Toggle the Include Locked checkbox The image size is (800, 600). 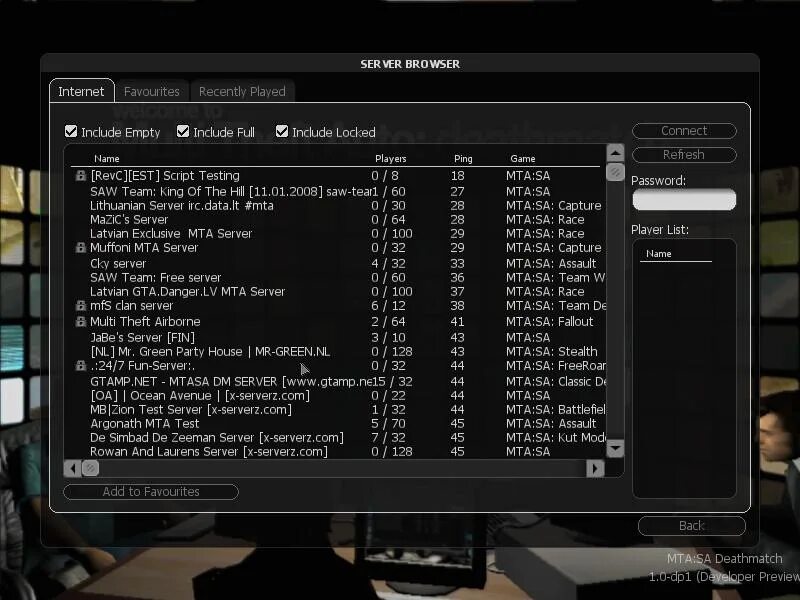coord(282,132)
